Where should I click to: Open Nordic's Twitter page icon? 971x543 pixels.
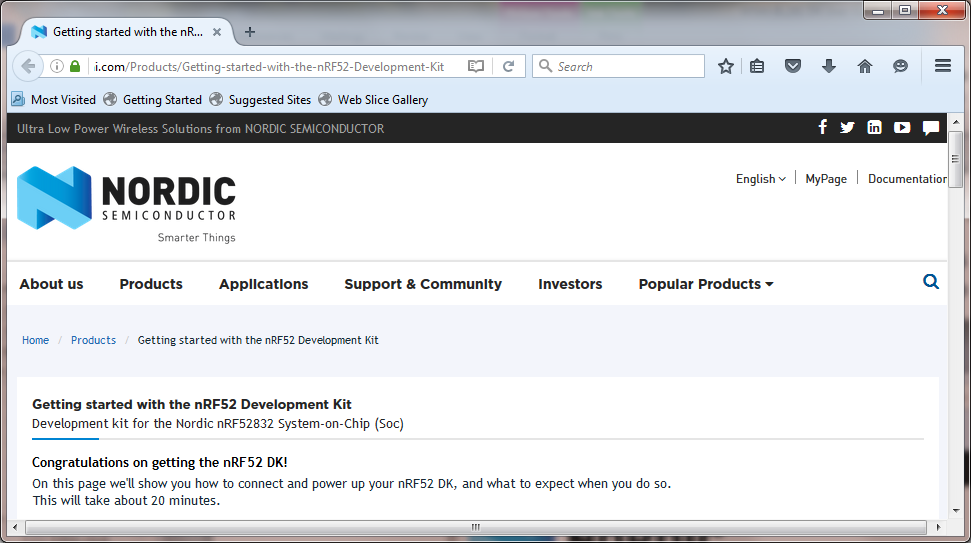coord(847,127)
